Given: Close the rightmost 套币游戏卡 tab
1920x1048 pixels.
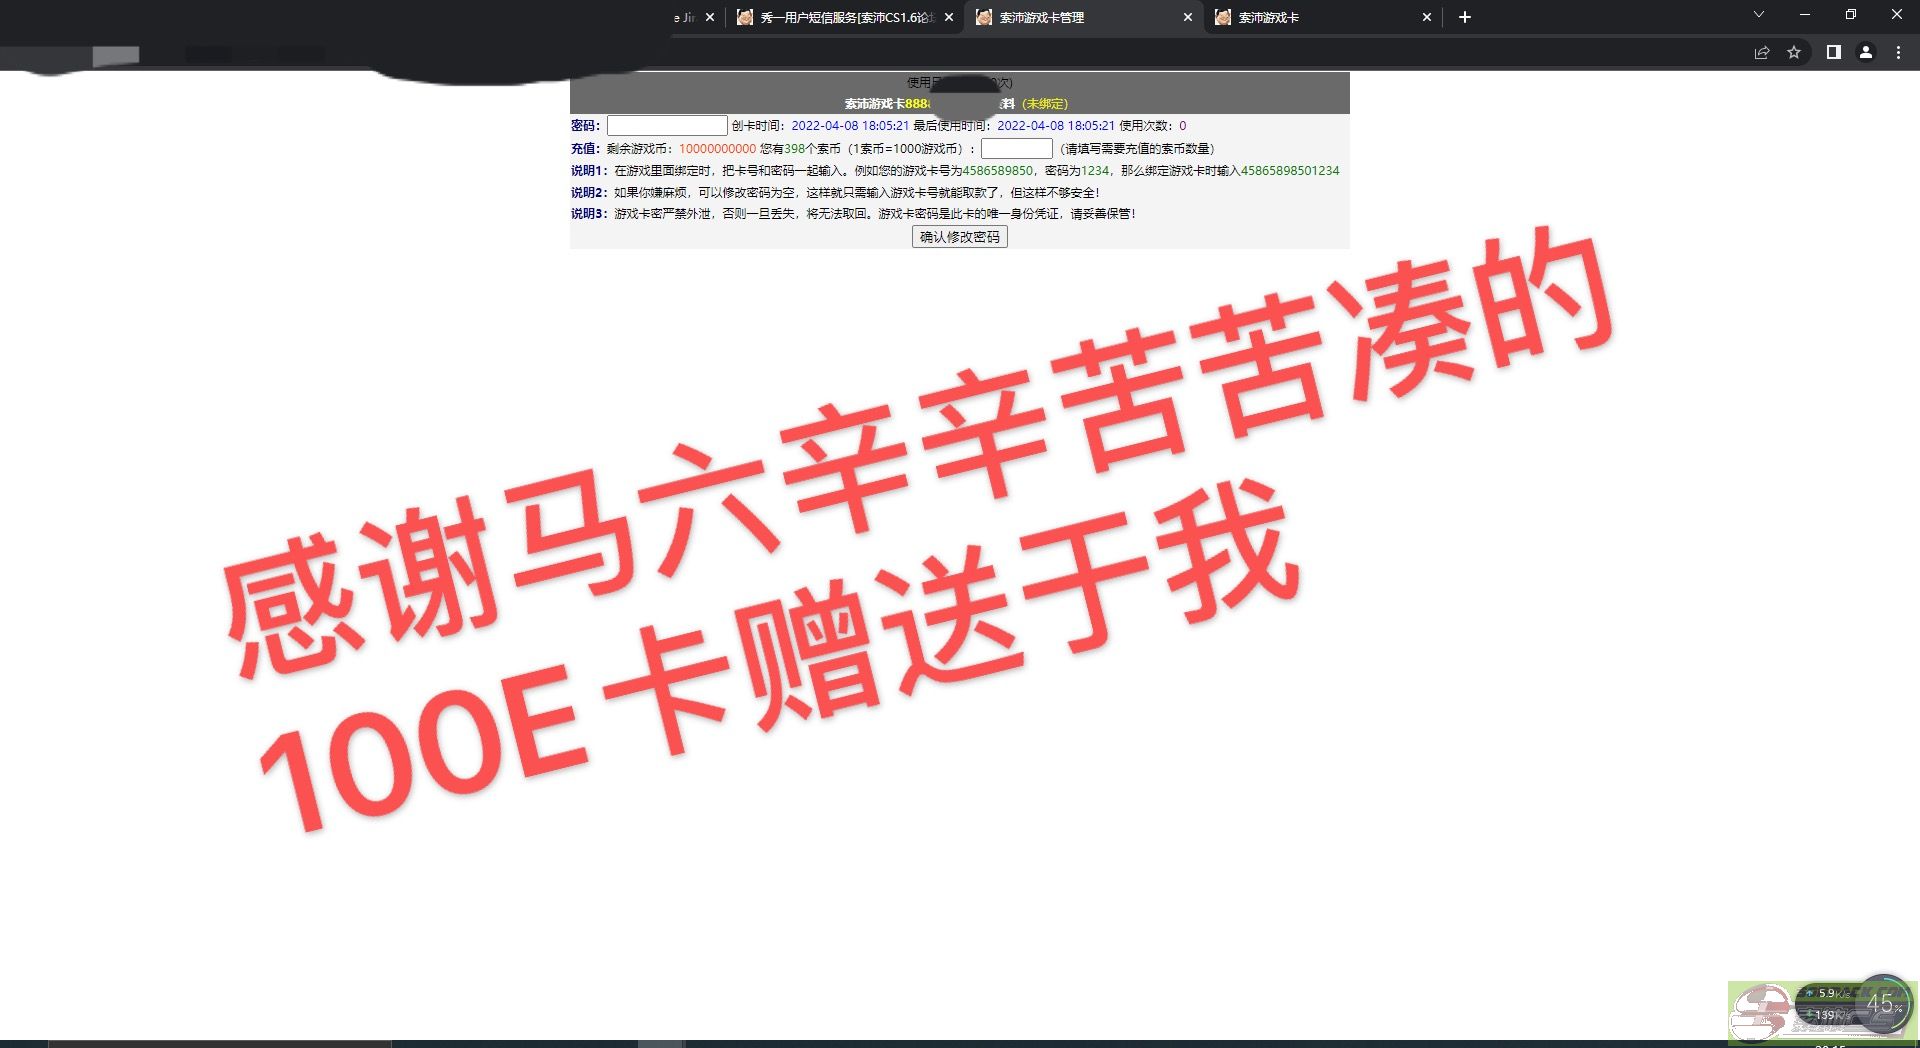Looking at the screenshot, I should [1426, 17].
